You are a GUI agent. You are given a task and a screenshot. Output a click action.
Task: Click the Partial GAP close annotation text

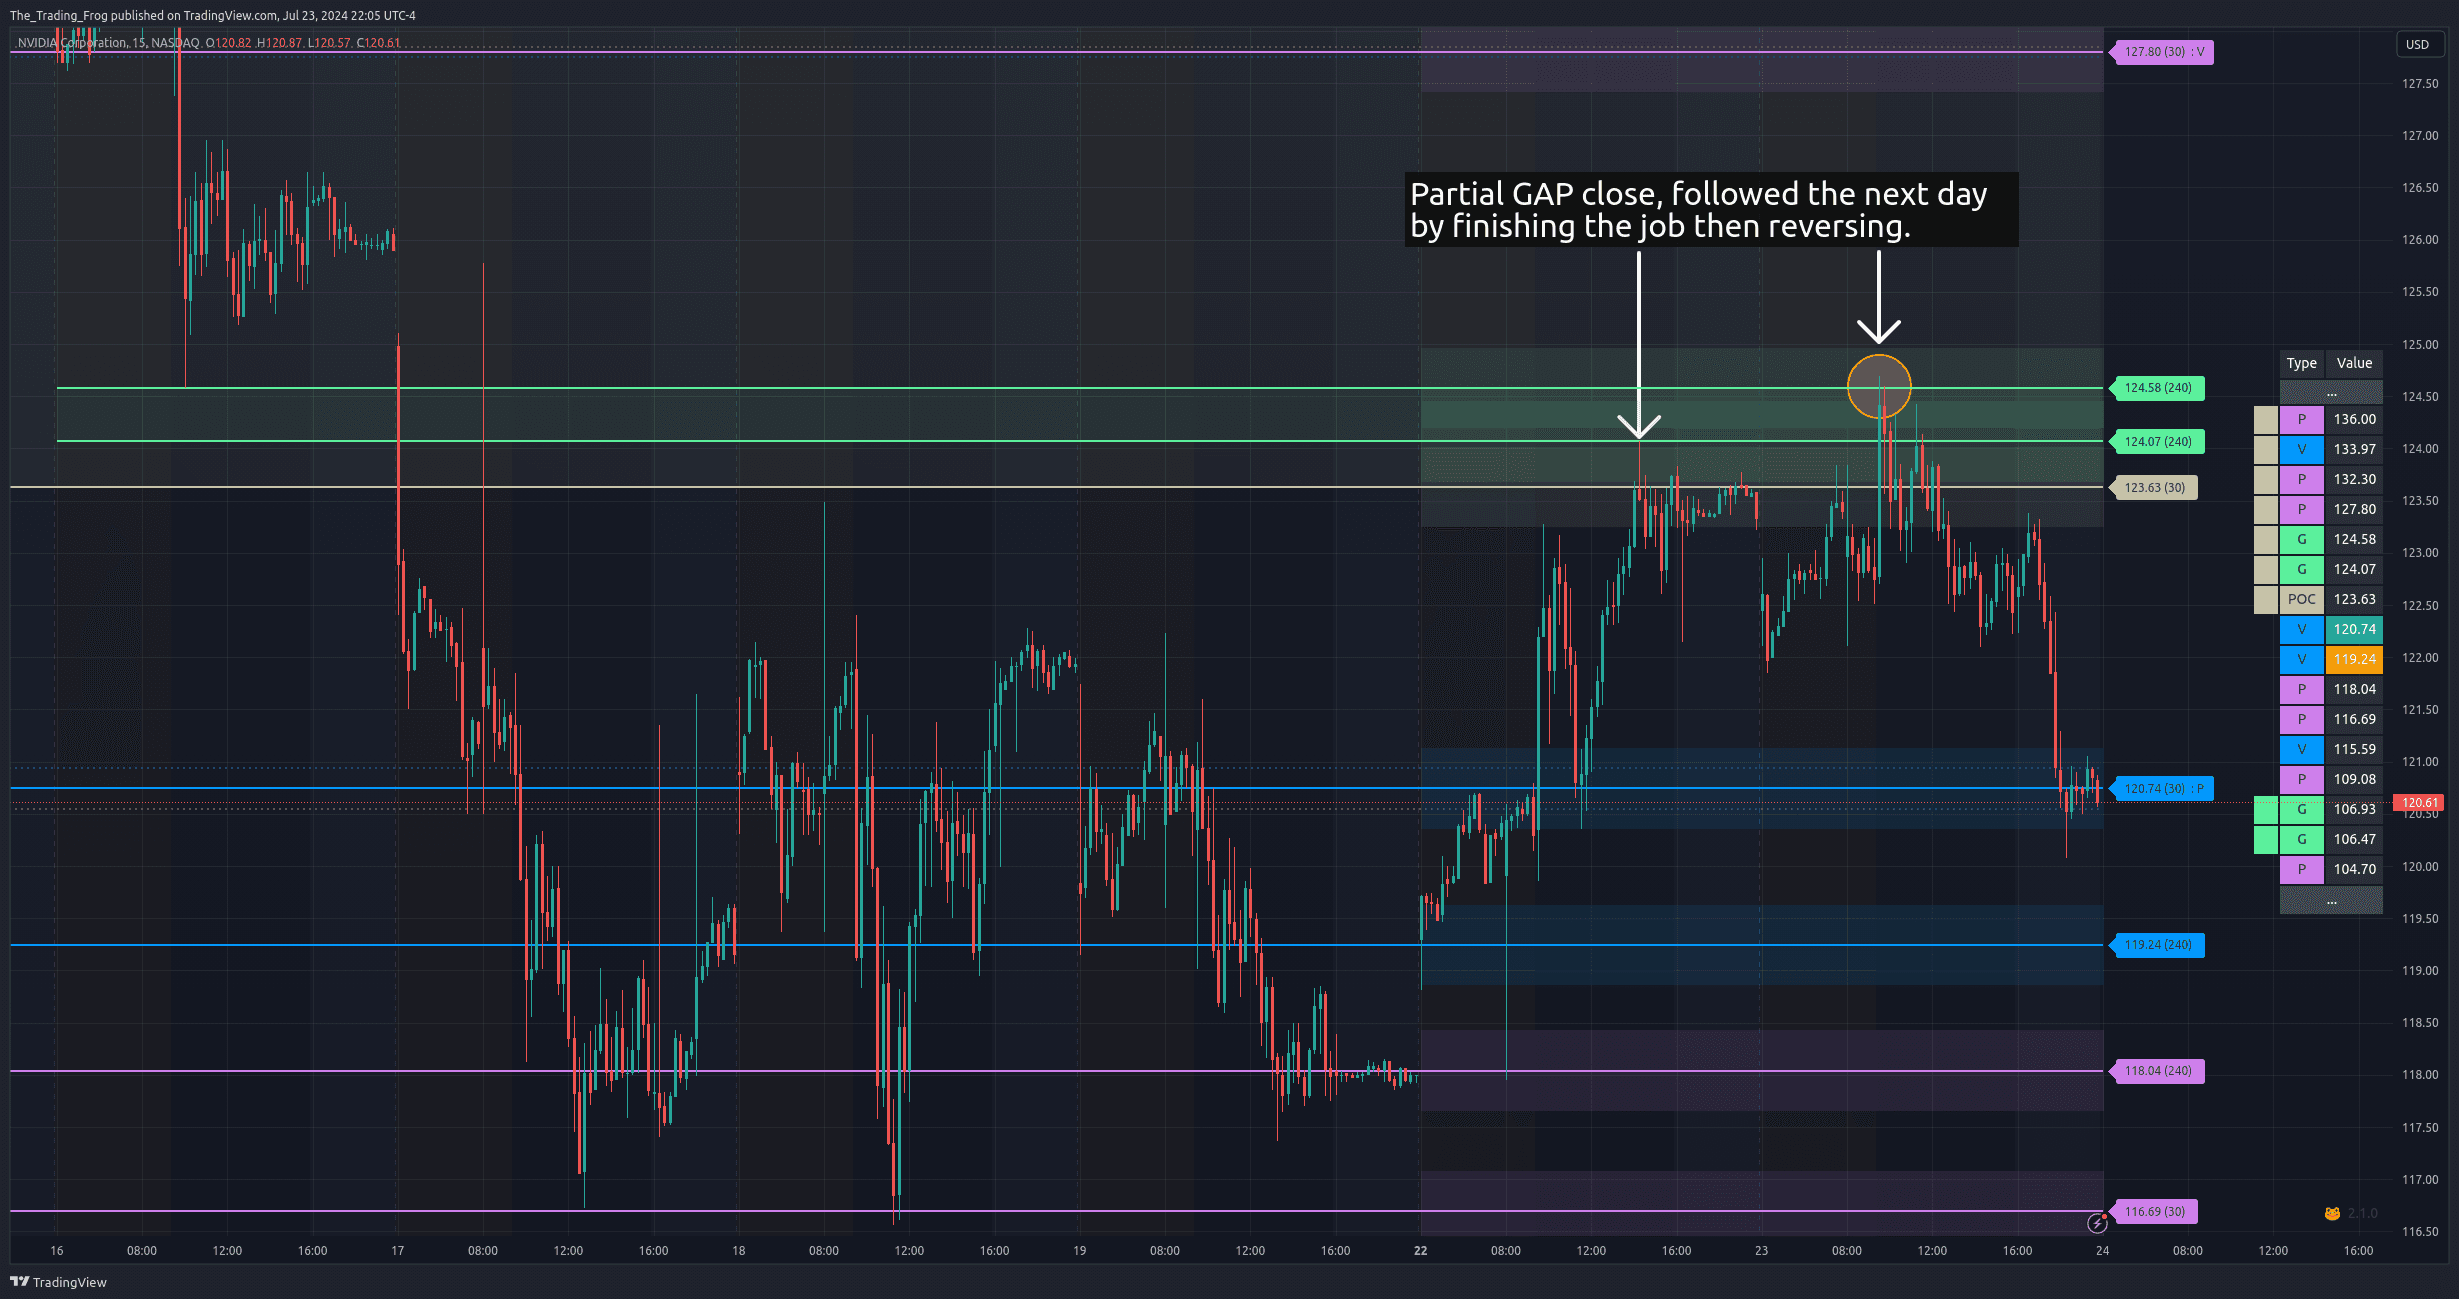pyautogui.click(x=1711, y=209)
